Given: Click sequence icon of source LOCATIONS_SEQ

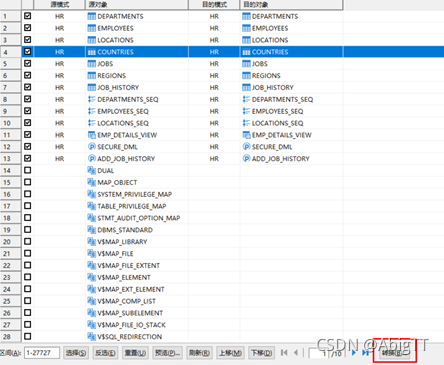Looking at the screenshot, I should pyautogui.click(x=91, y=123).
